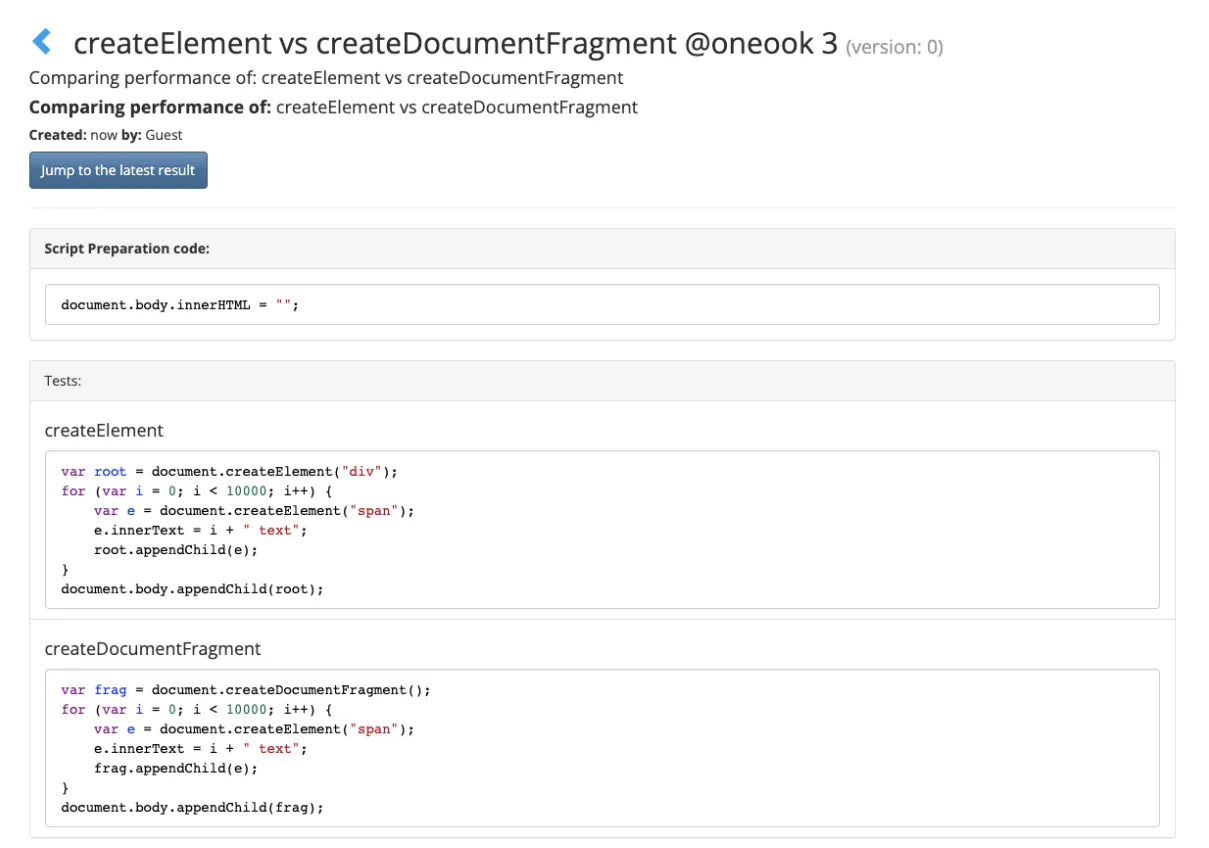Click the plain 'Comparing performance of:' description line
This screenshot has height=848, width=1209.
pos(326,78)
